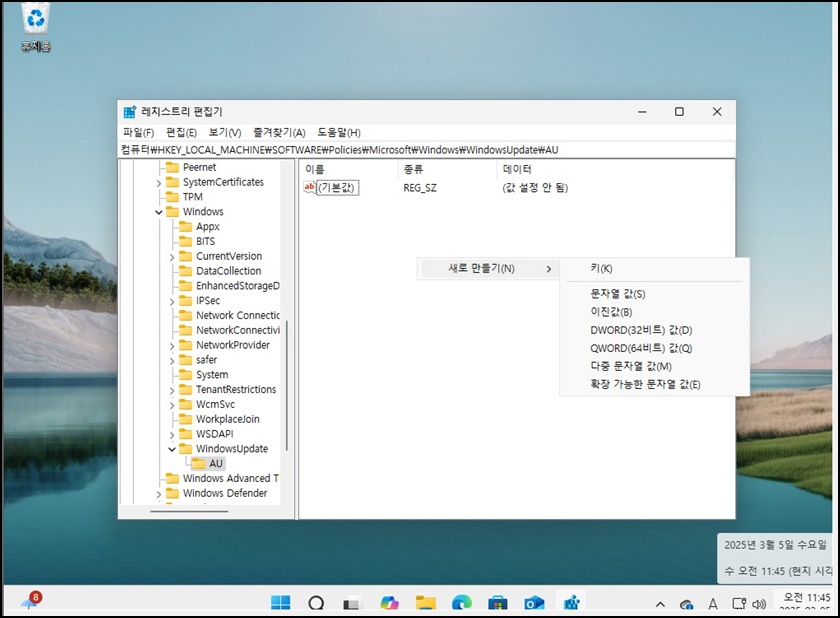840x618 pixels.
Task: Open Outlook from the taskbar
Action: tap(534, 603)
